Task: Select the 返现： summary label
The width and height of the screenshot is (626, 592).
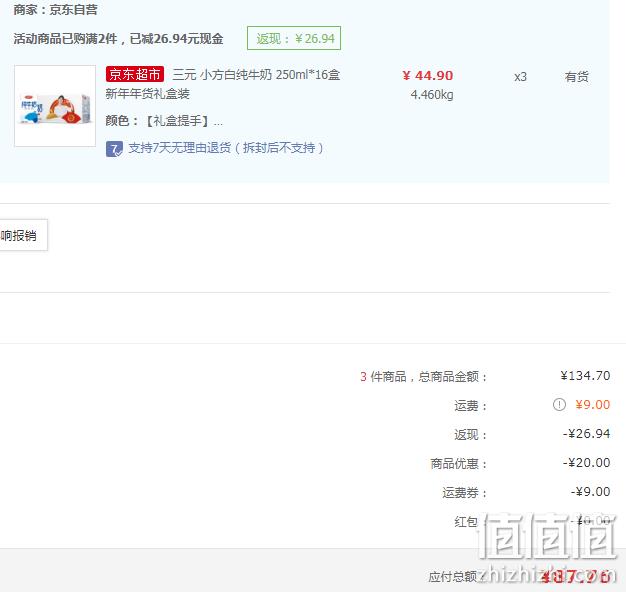Action: 471,434
